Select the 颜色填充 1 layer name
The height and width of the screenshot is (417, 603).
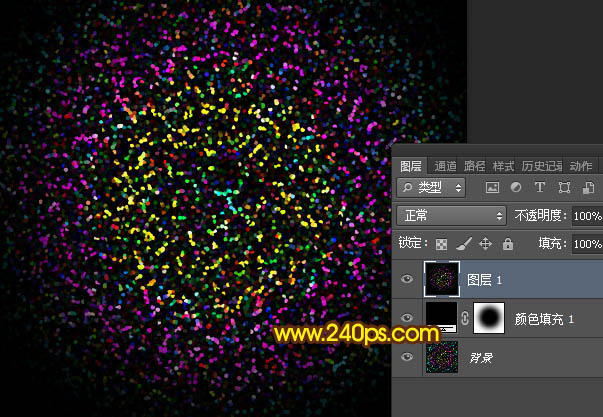coord(544,319)
